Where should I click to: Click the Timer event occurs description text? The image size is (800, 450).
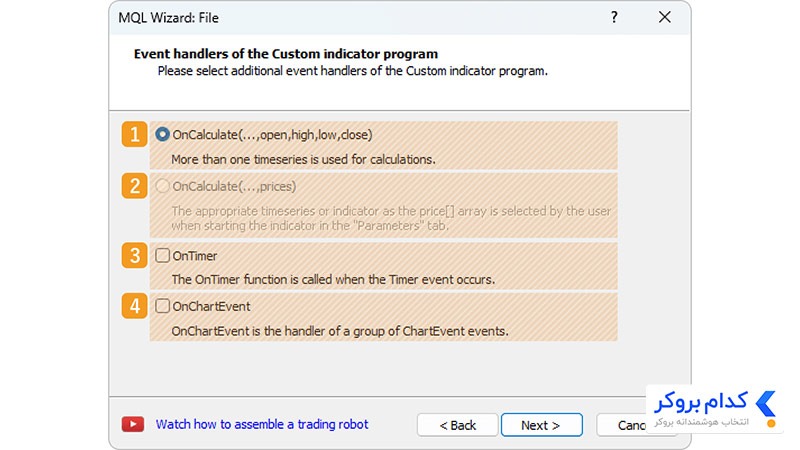[333, 280]
